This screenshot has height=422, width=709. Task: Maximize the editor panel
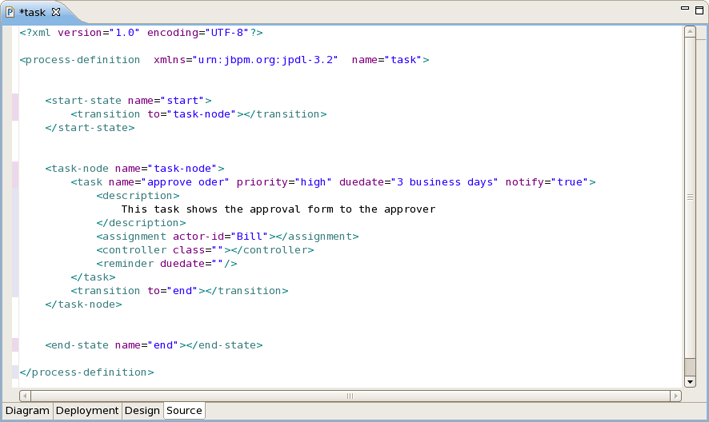click(x=699, y=8)
